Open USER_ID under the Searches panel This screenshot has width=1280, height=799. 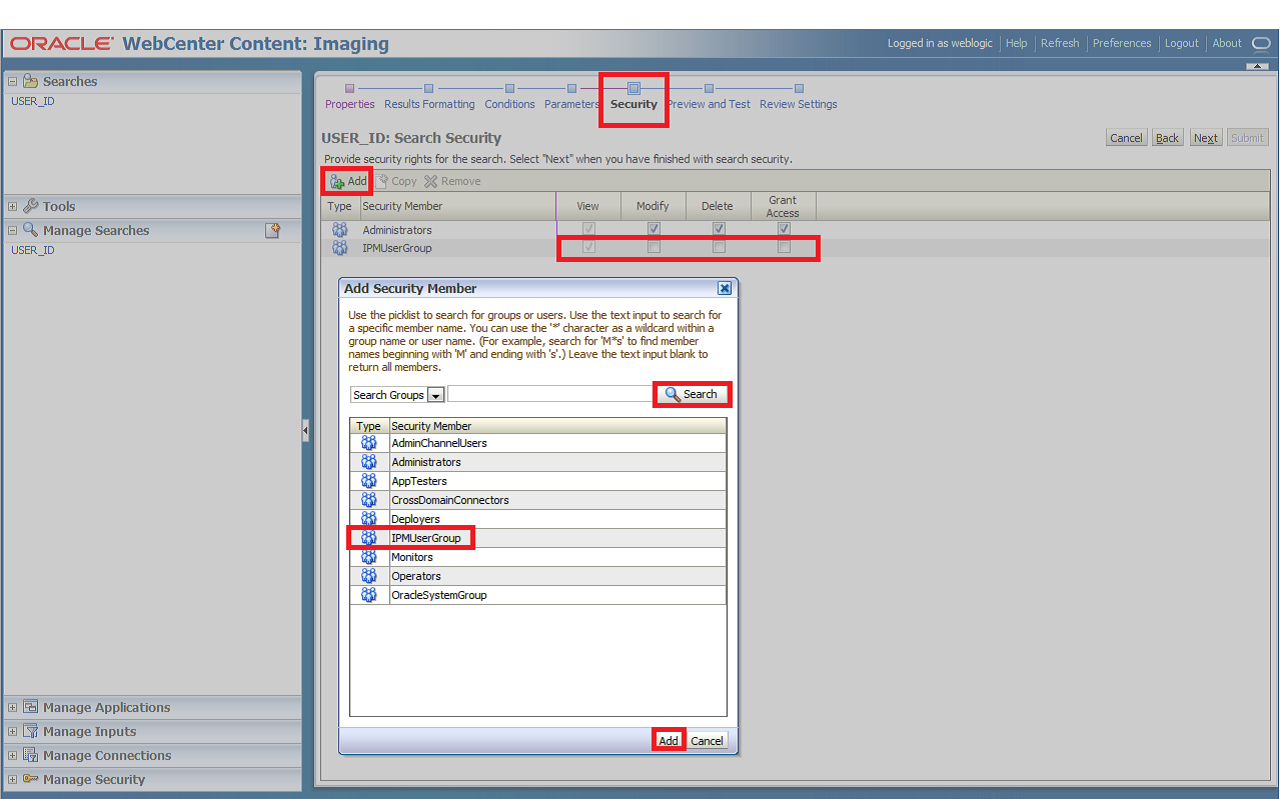point(33,101)
